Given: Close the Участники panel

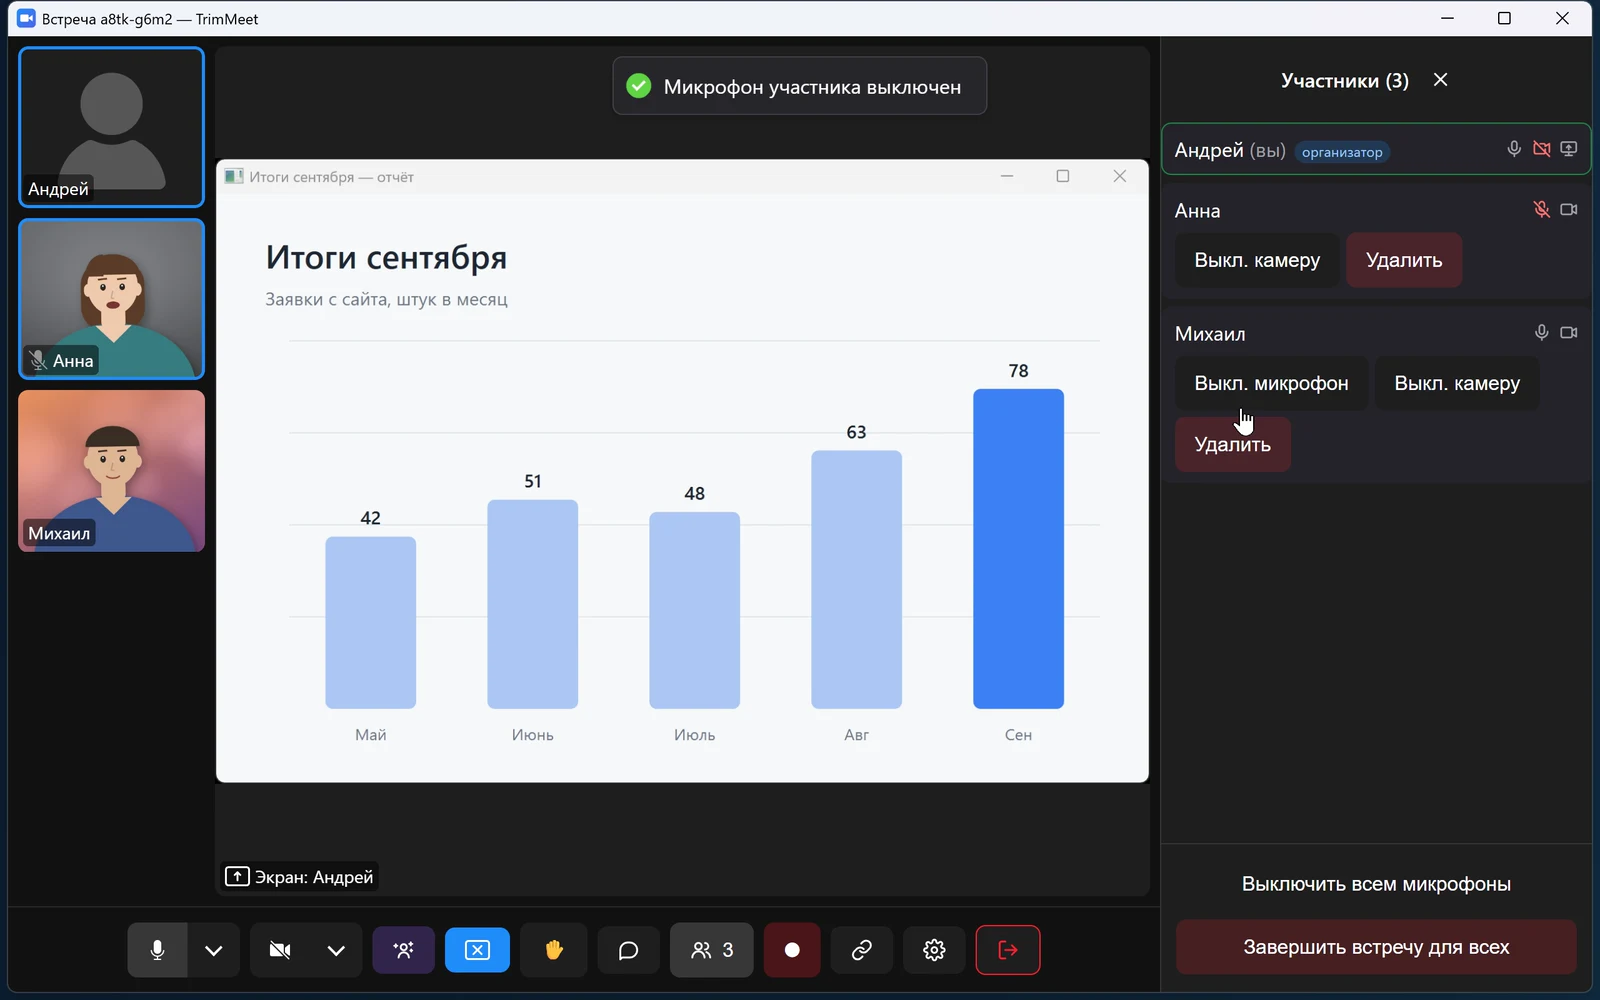Looking at the screenshot, I should tap(1441, 80).
